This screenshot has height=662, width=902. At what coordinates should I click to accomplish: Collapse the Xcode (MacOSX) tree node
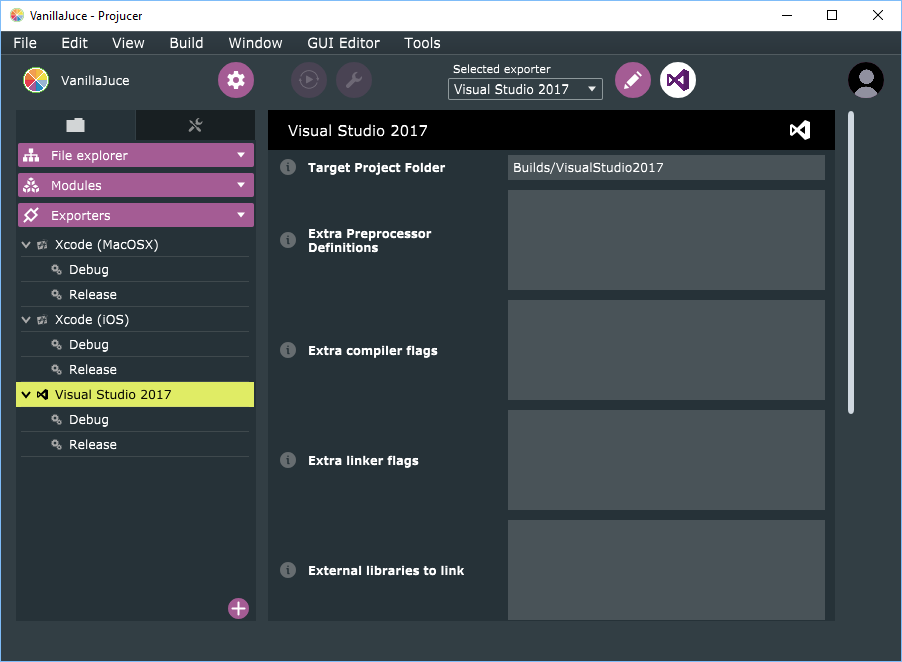click(26, 244)
